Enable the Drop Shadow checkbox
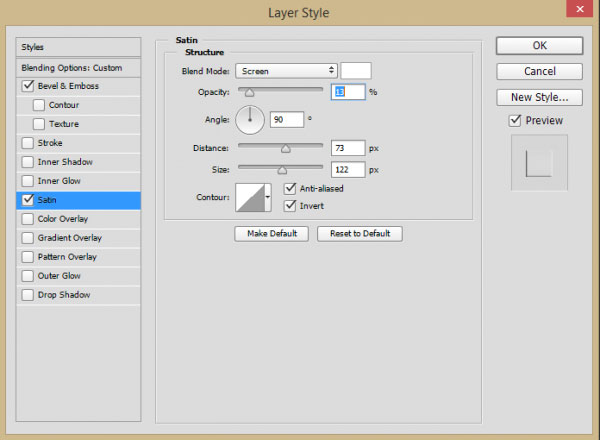The image size is (600, 440). coord(28,295)
